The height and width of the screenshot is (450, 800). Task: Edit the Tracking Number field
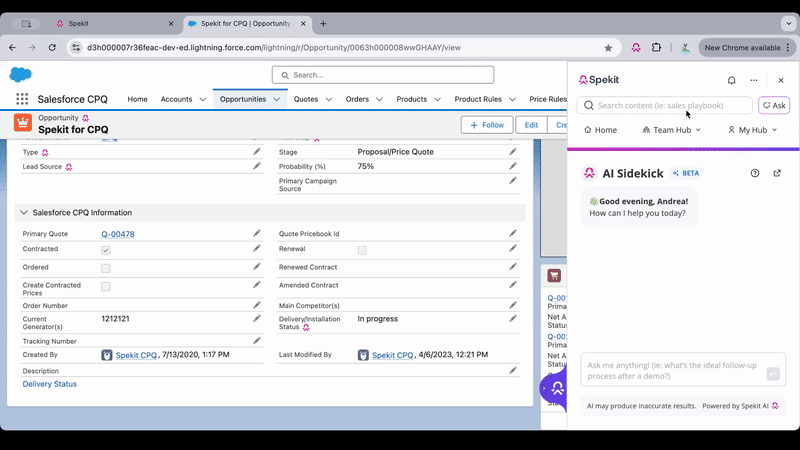[x=257, y=341]
